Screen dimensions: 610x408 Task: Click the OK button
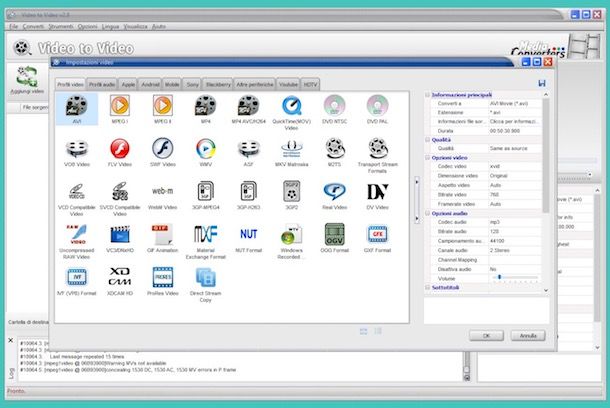click(486, 335)
